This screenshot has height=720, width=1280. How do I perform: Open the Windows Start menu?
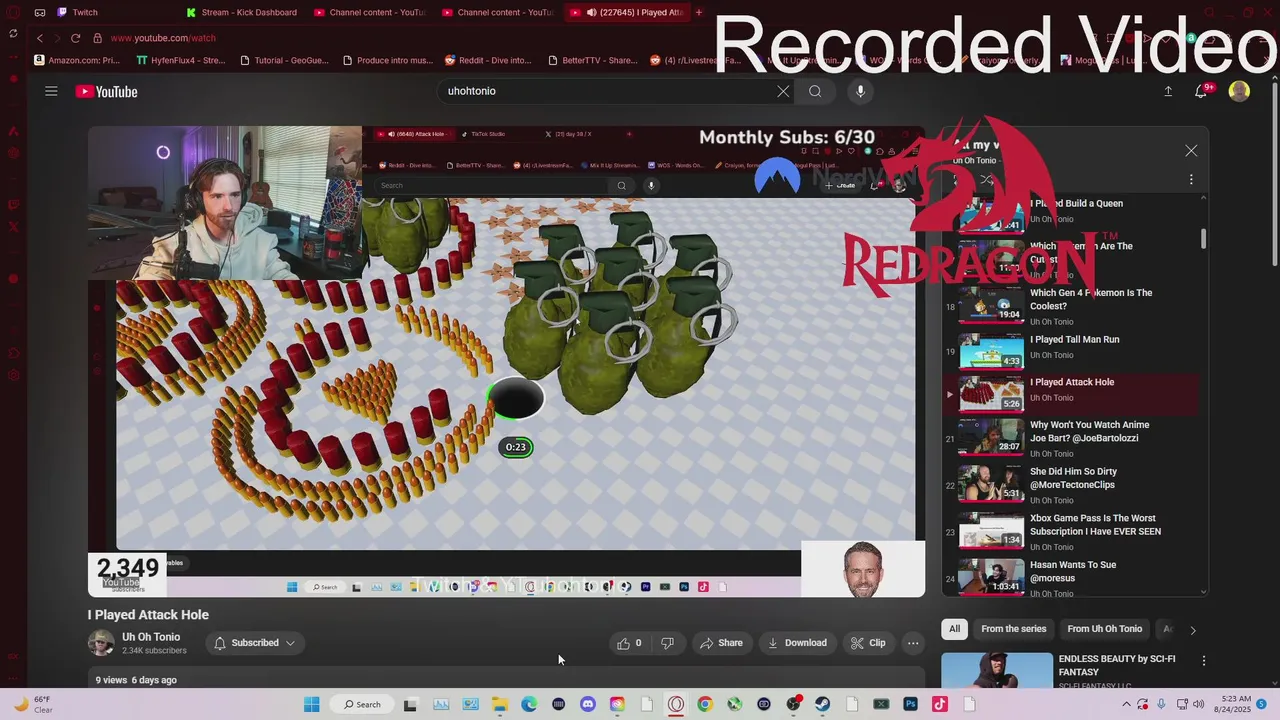click(311, 704)
